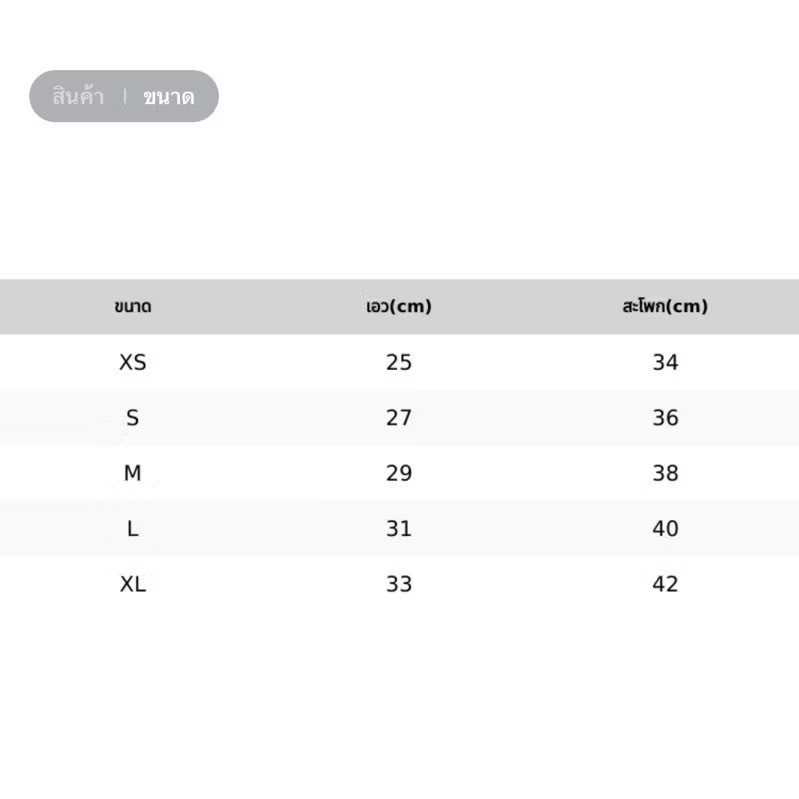The image size is (799, 799).
Task: Choose the XL size row label
Action: coord(132,584)
